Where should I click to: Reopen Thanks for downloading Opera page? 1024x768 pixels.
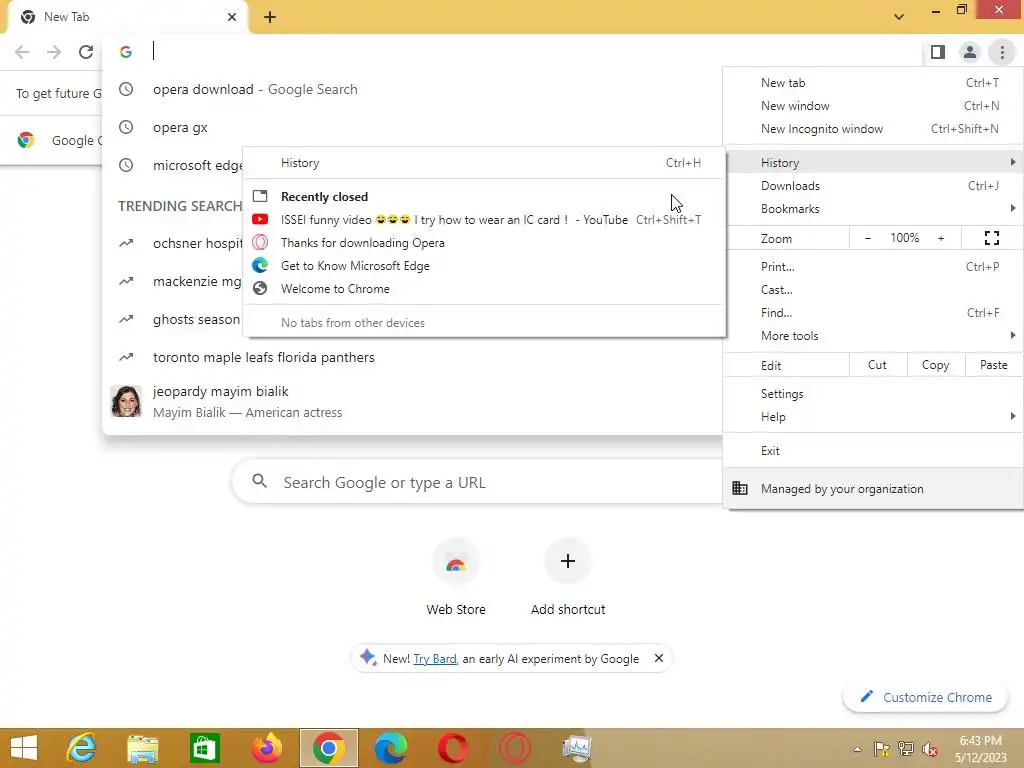point(484,242)
